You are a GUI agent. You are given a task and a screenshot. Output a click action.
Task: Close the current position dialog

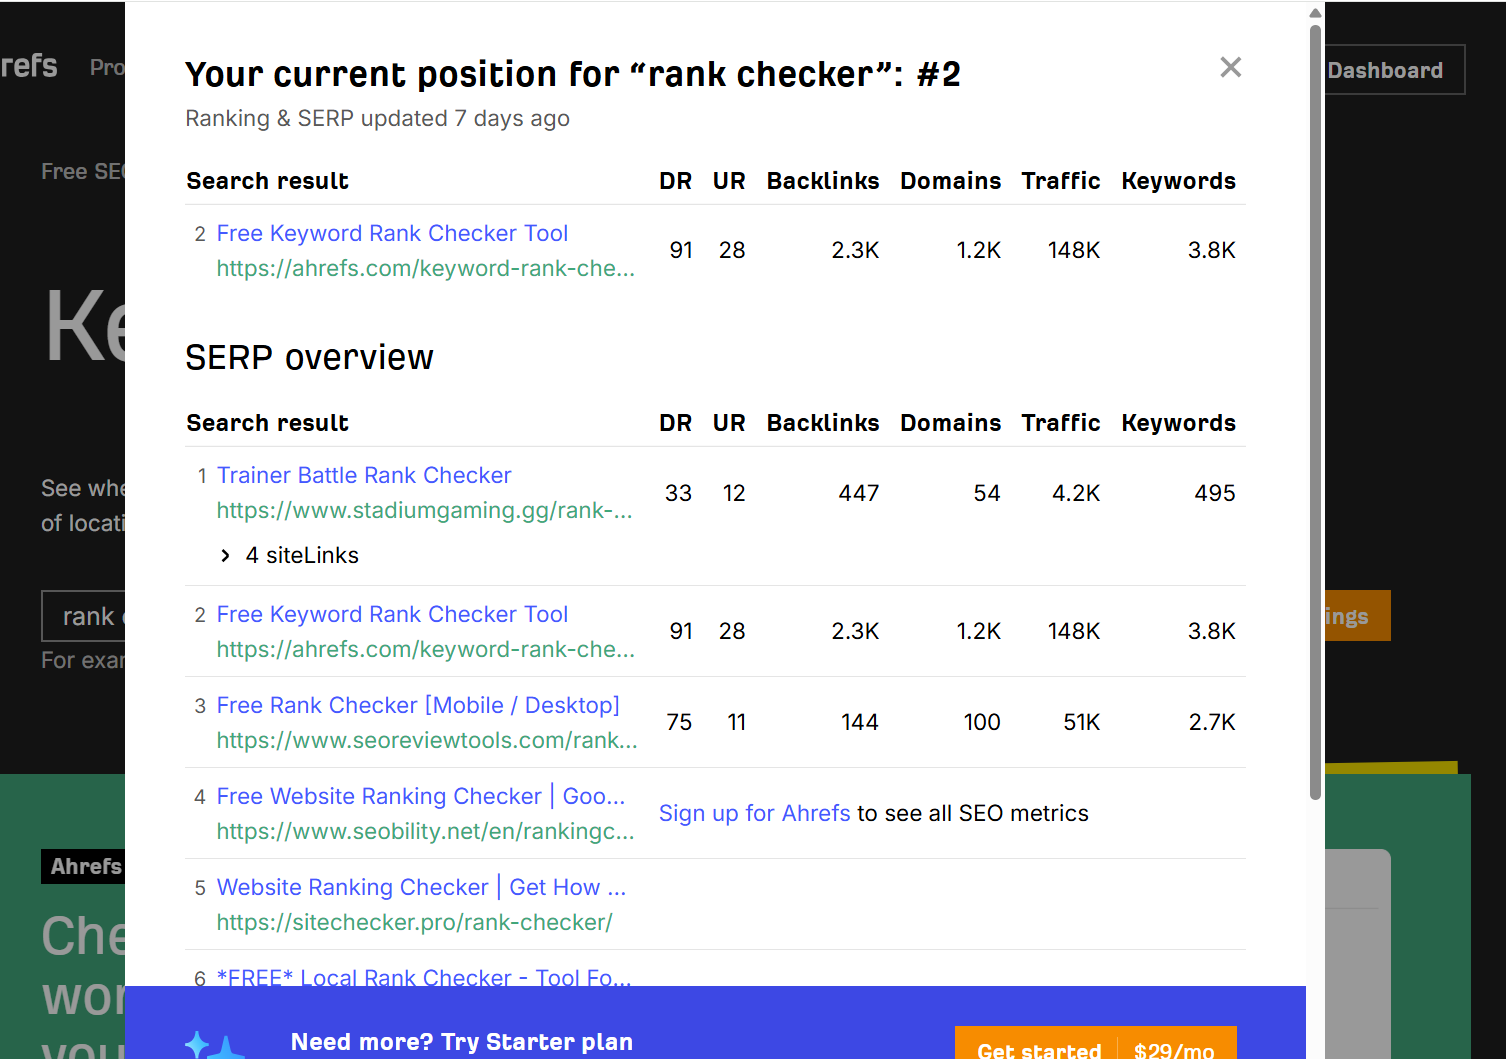point(1230,67)
